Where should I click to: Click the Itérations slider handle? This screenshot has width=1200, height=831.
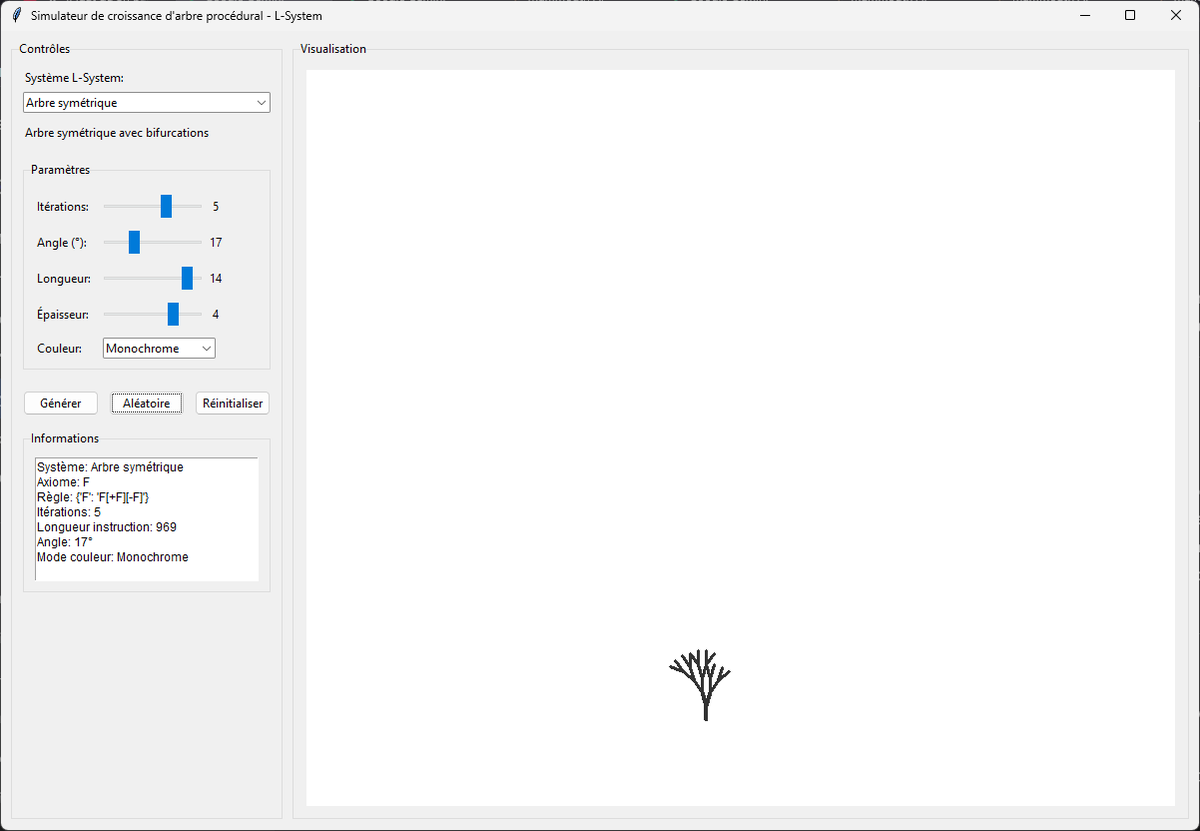click(x=166, y=206)
